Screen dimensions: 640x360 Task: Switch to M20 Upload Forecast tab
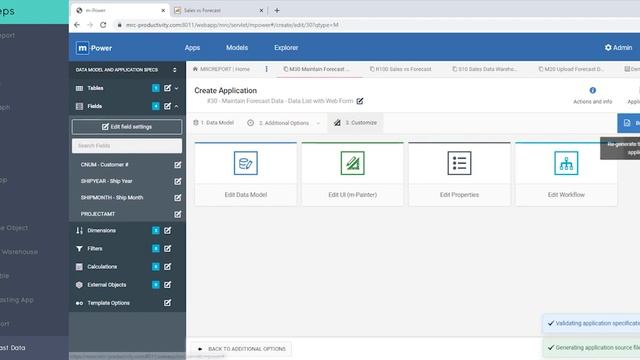click(571, 69)
